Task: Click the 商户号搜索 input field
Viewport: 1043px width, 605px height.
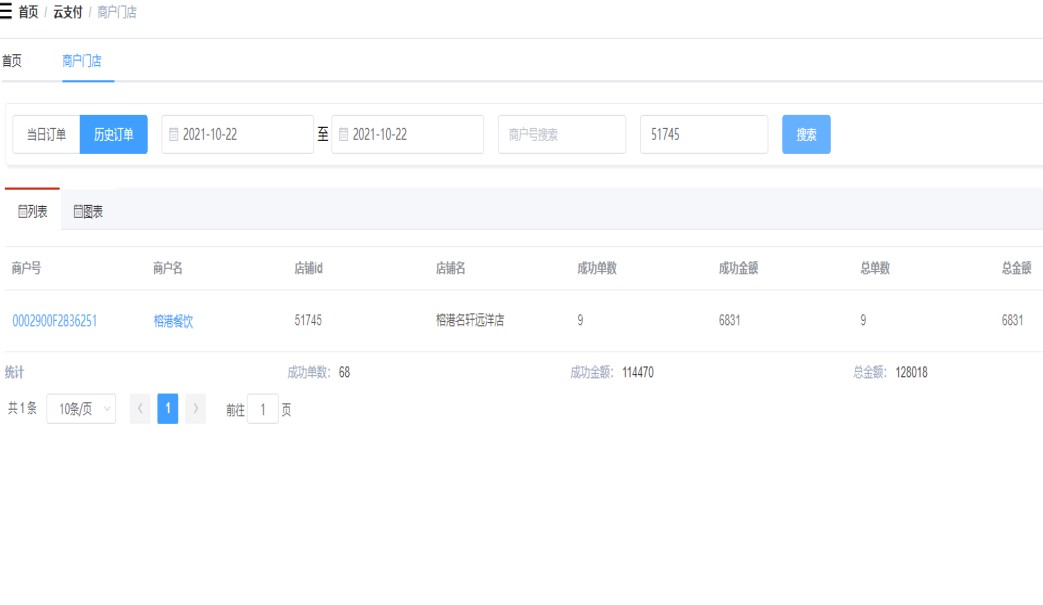Action: (561, 135)
